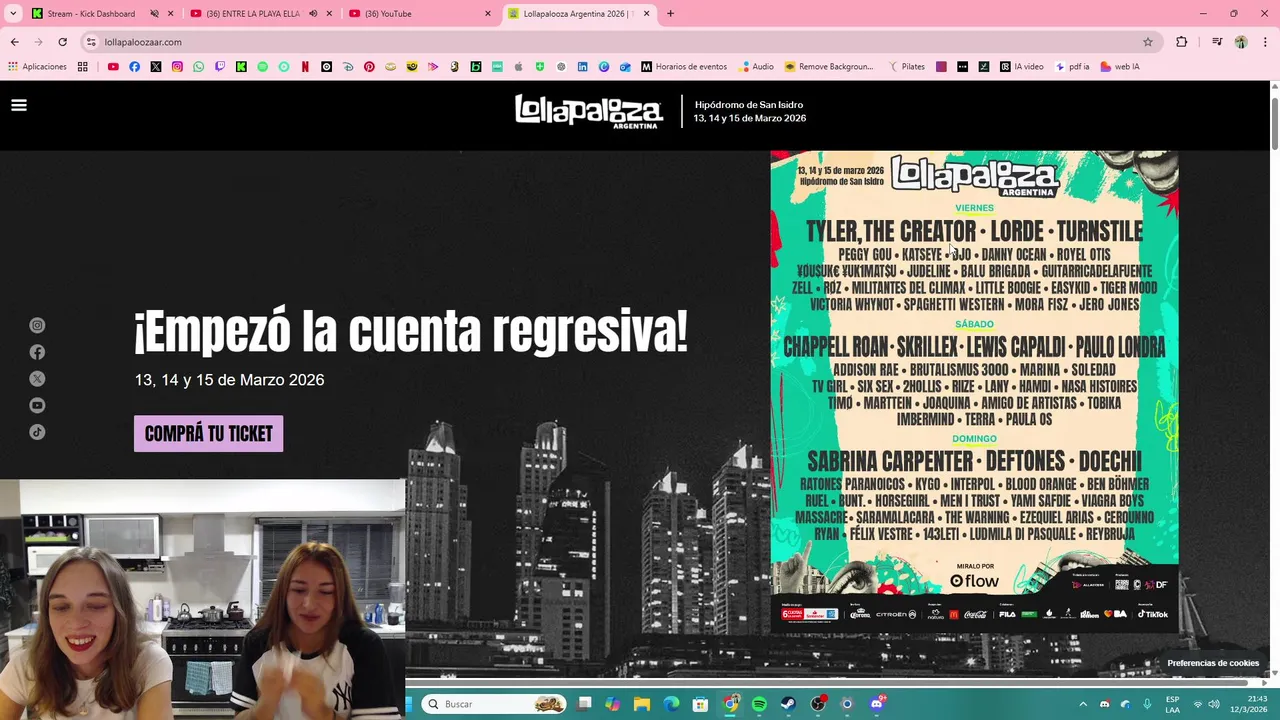This screenshot has width=1280, height=720.
Task: Open the Spotify bookmark in the bookmarks bar
Action: tap(263, 67)
